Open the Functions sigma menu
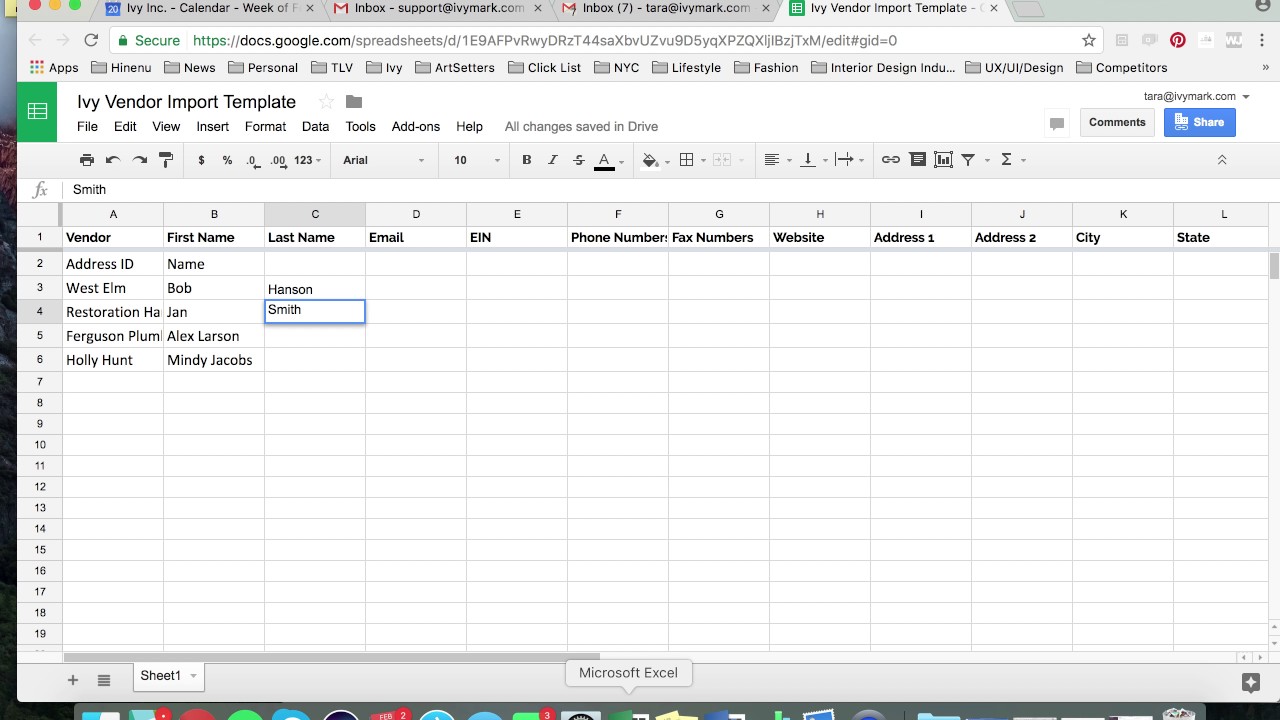This screenshot has width=1280, height=720. [1013, 160]
